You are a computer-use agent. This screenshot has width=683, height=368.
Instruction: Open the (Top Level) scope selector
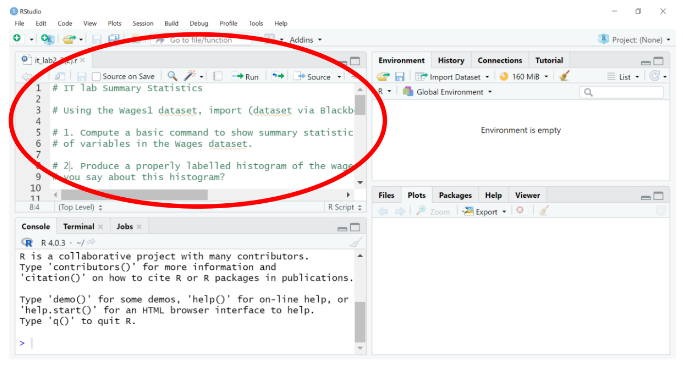[x=81, y=207]
